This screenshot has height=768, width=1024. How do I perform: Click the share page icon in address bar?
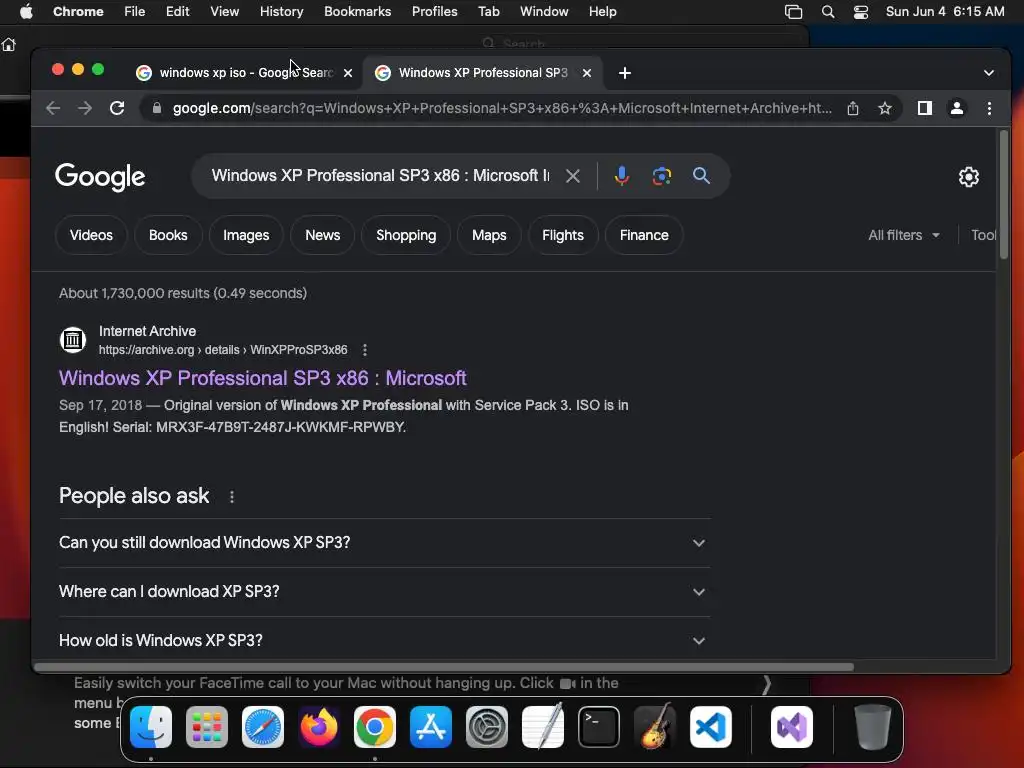point(853,108)
